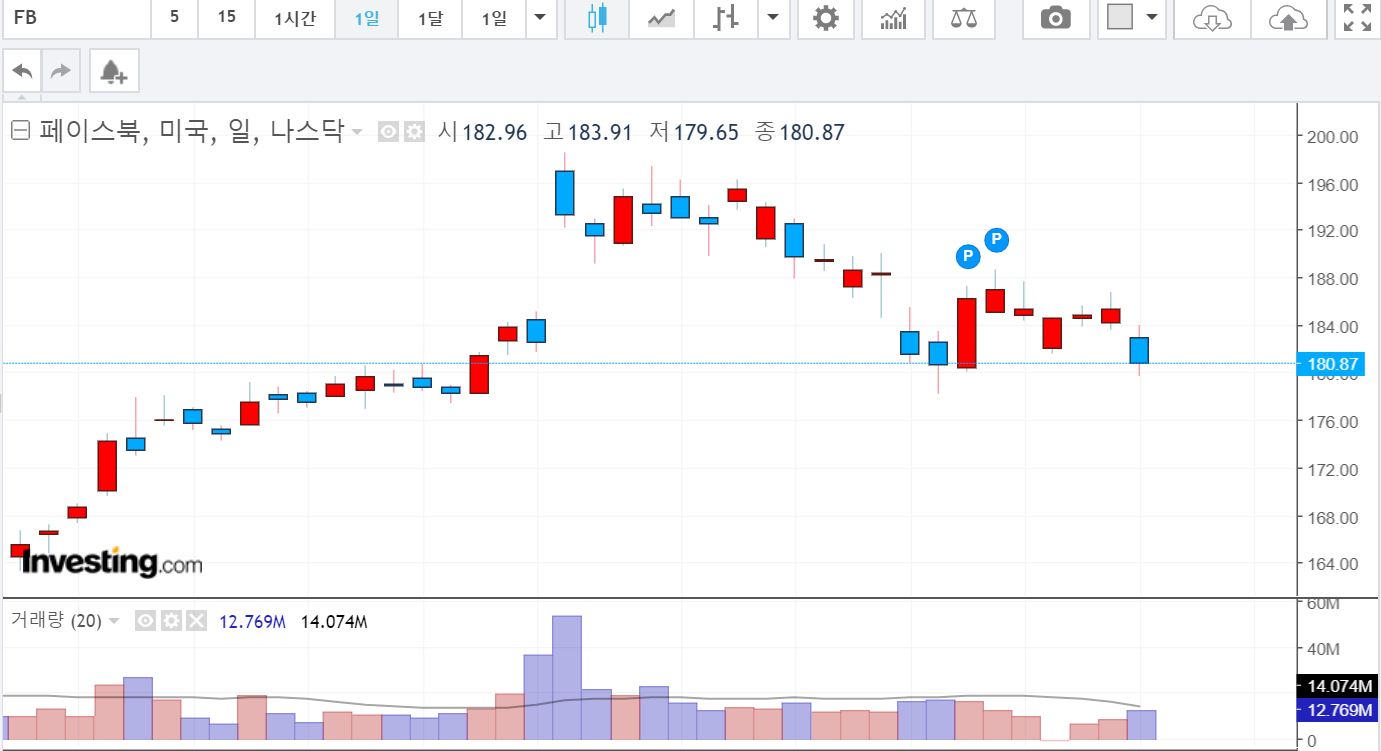Screen dimensions: 1381x751
Task: Click the 188.00 price axis label
Action: click(x=1334, y=279)
